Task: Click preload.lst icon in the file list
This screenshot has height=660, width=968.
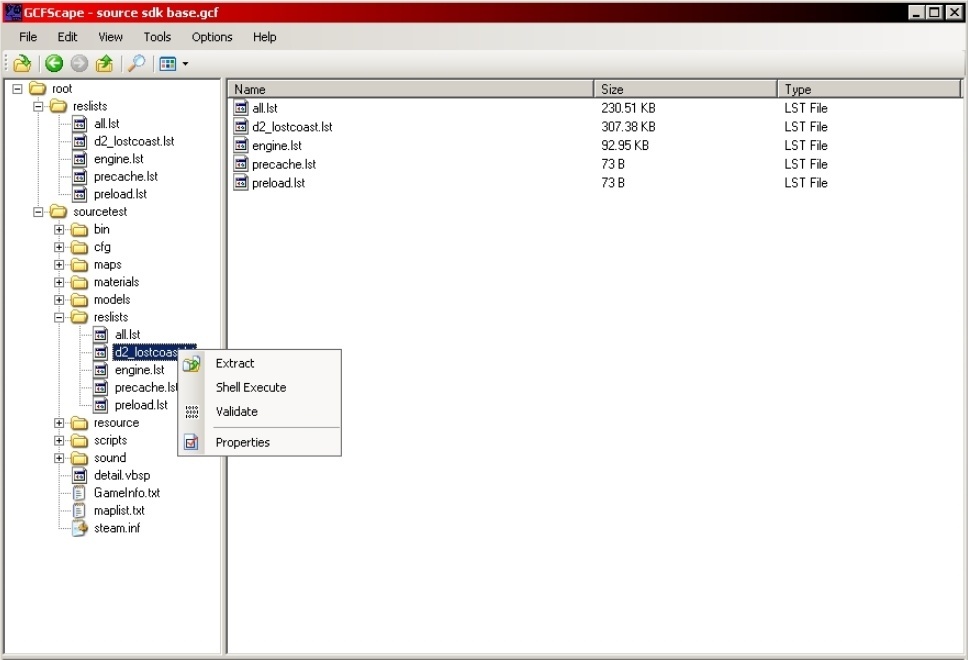Action: 241,183
